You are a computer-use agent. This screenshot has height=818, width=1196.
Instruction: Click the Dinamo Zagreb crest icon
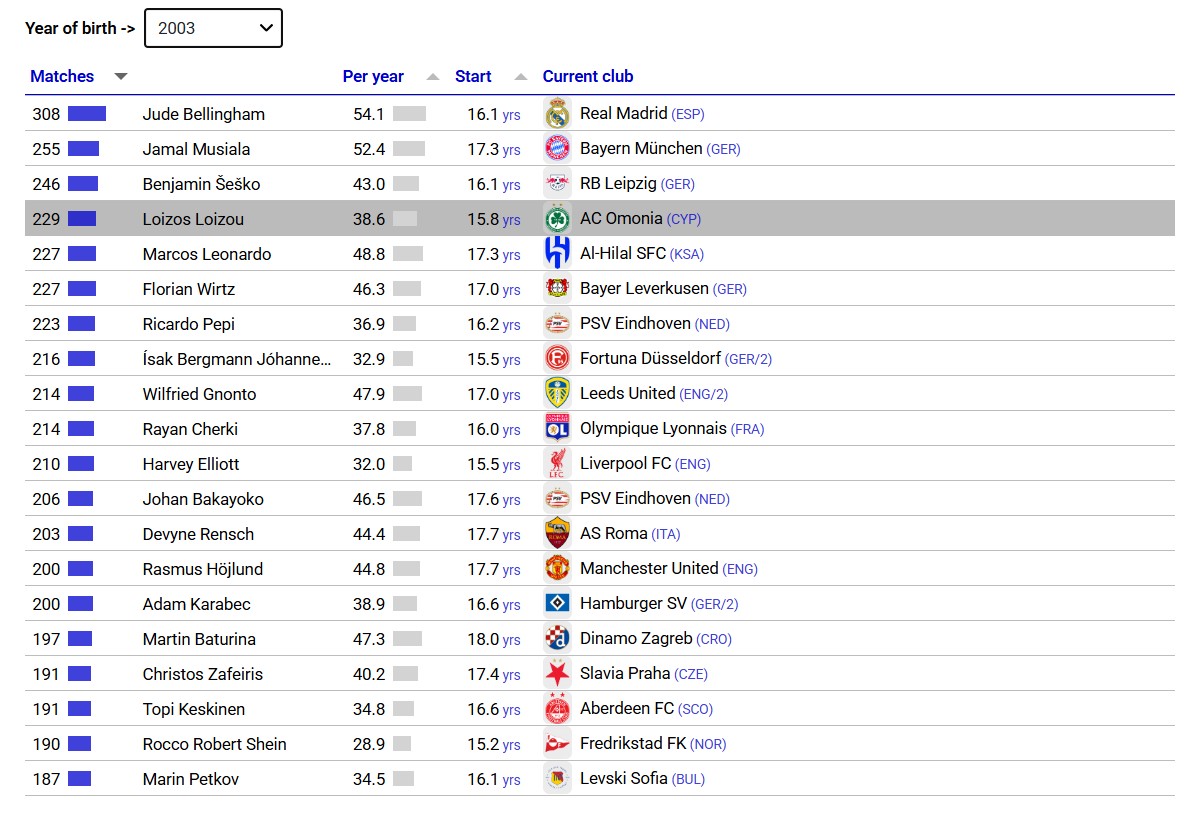click(558, 639)
